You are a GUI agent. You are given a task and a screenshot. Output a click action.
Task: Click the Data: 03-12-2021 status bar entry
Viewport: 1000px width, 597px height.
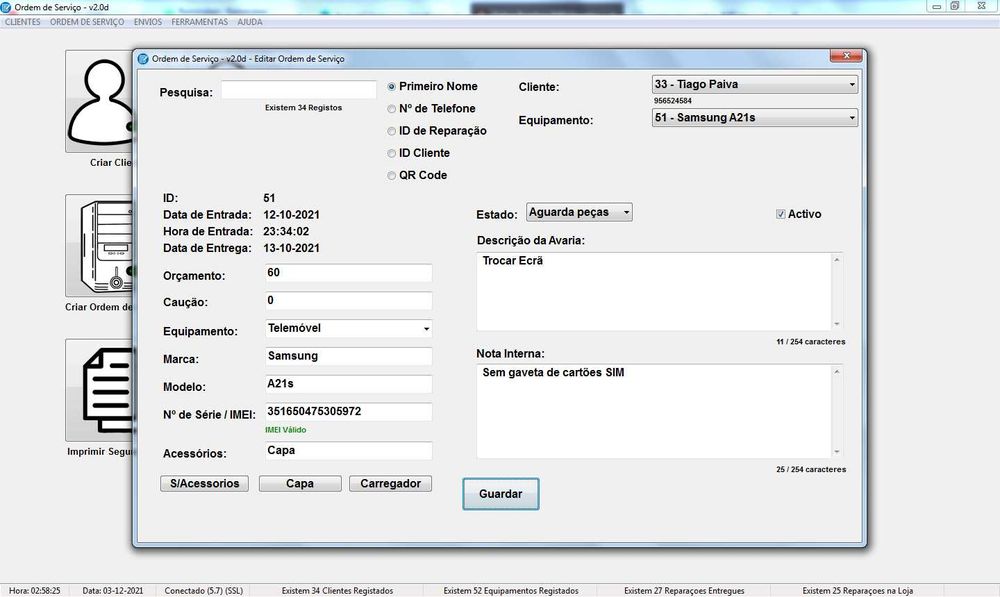coord(113,591)
